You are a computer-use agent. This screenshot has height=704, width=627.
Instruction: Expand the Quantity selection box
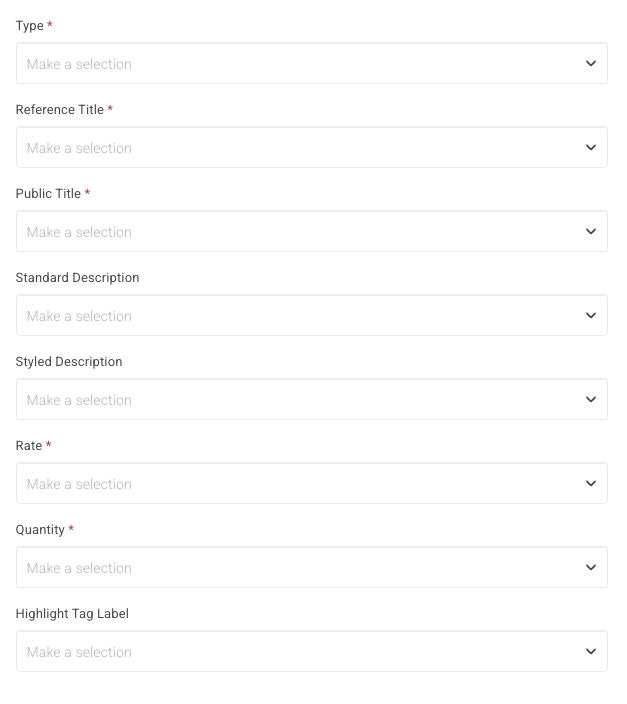pos(312,567)
